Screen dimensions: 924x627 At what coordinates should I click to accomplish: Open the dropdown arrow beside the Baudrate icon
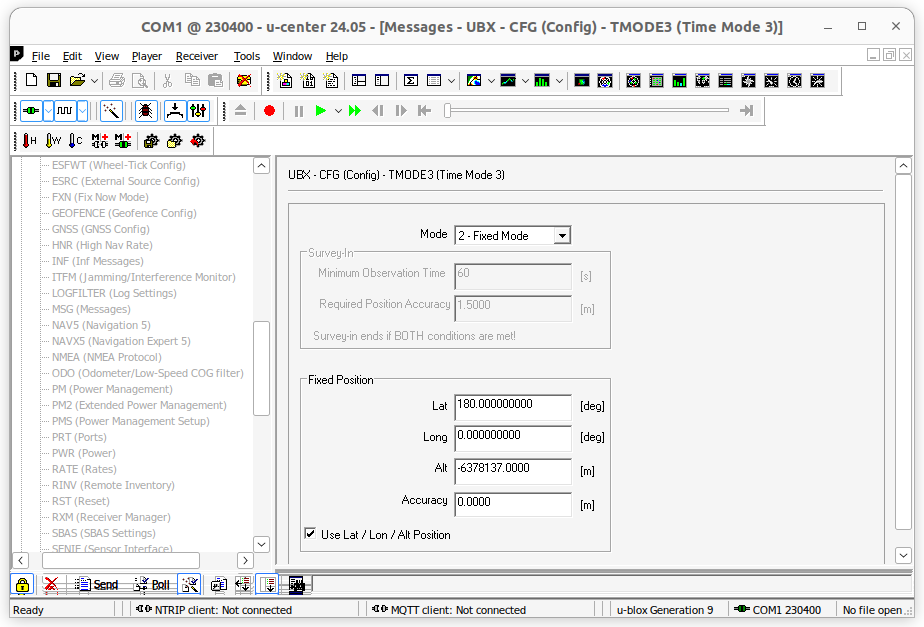pos(82,110)
